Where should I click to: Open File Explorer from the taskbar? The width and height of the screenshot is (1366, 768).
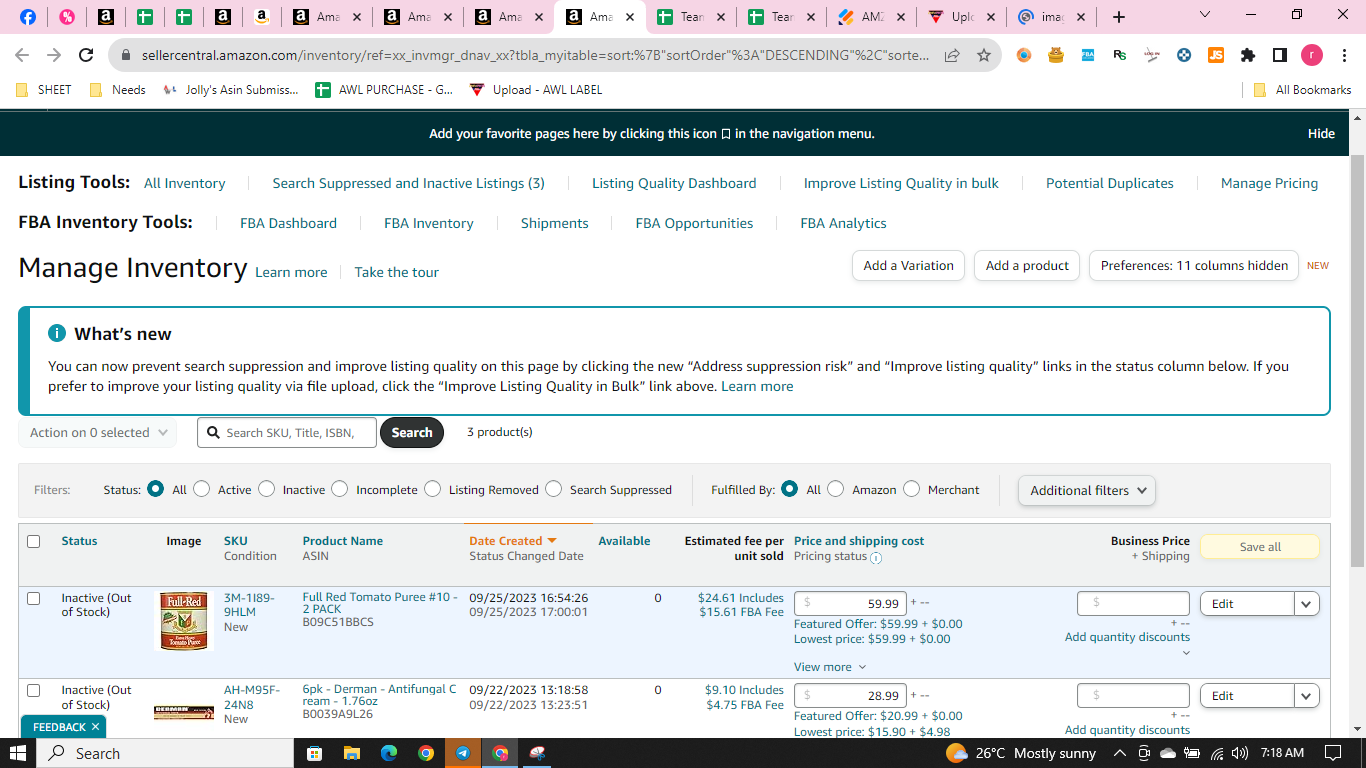(x=351, y=753)
